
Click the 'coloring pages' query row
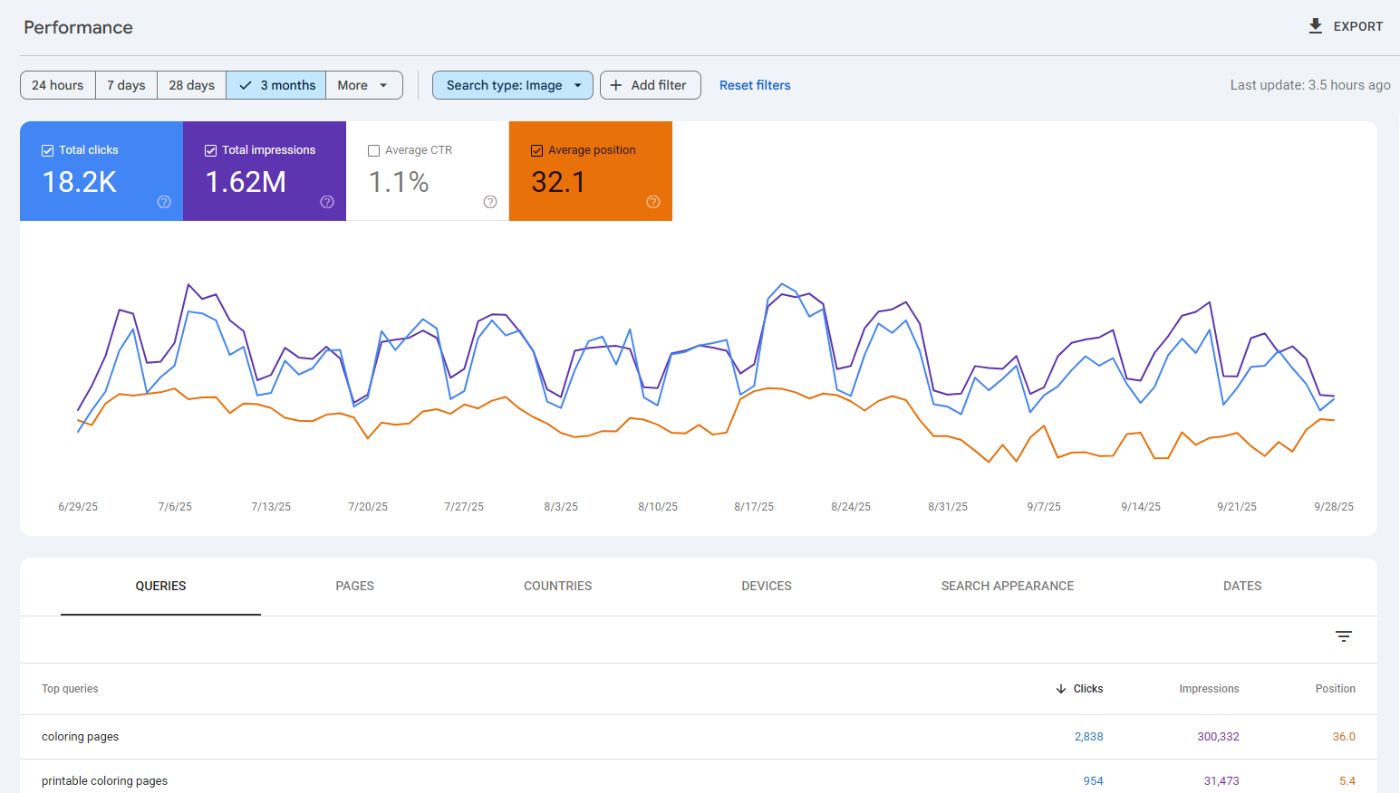pyautogui.click(x=80, y=737)
